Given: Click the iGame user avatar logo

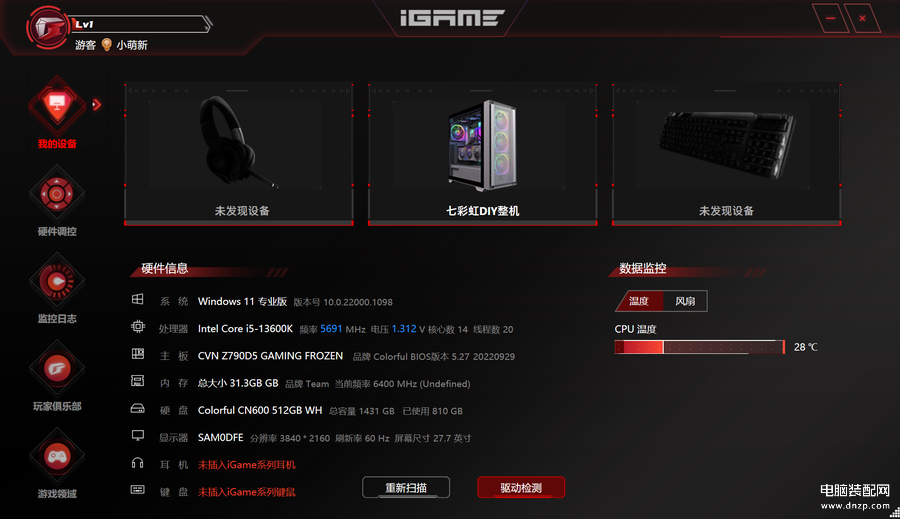Looking at the screenshot, I should 48,27.
